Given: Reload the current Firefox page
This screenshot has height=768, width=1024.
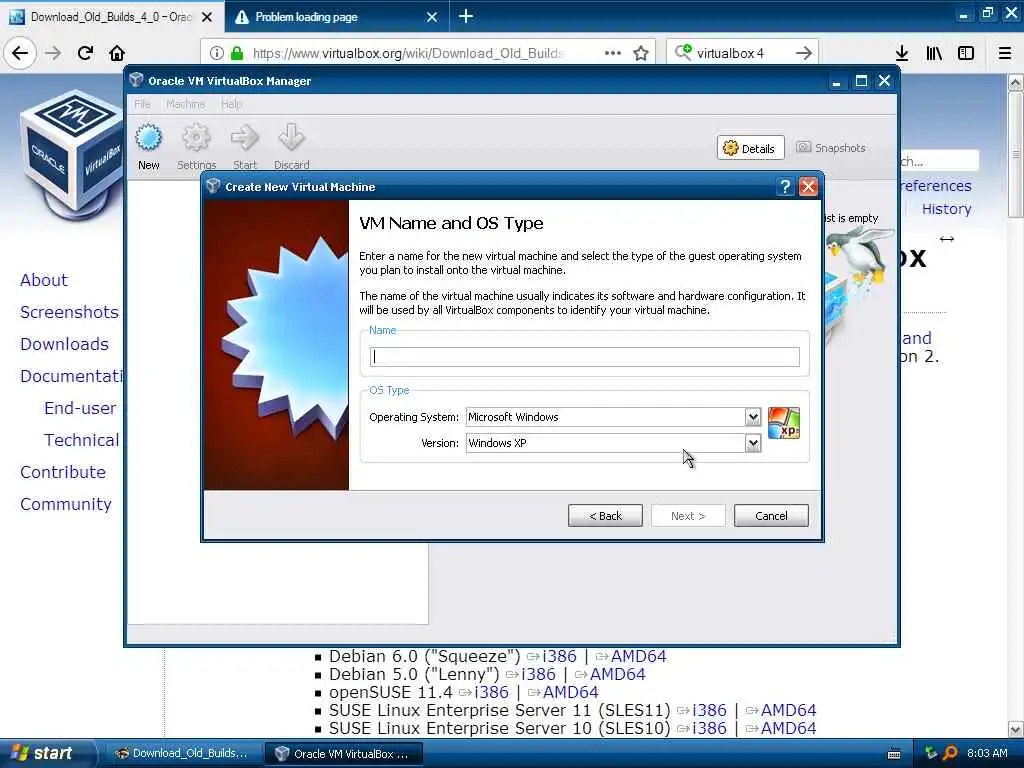Looking at the screenshot, I should tap(86, 53).
